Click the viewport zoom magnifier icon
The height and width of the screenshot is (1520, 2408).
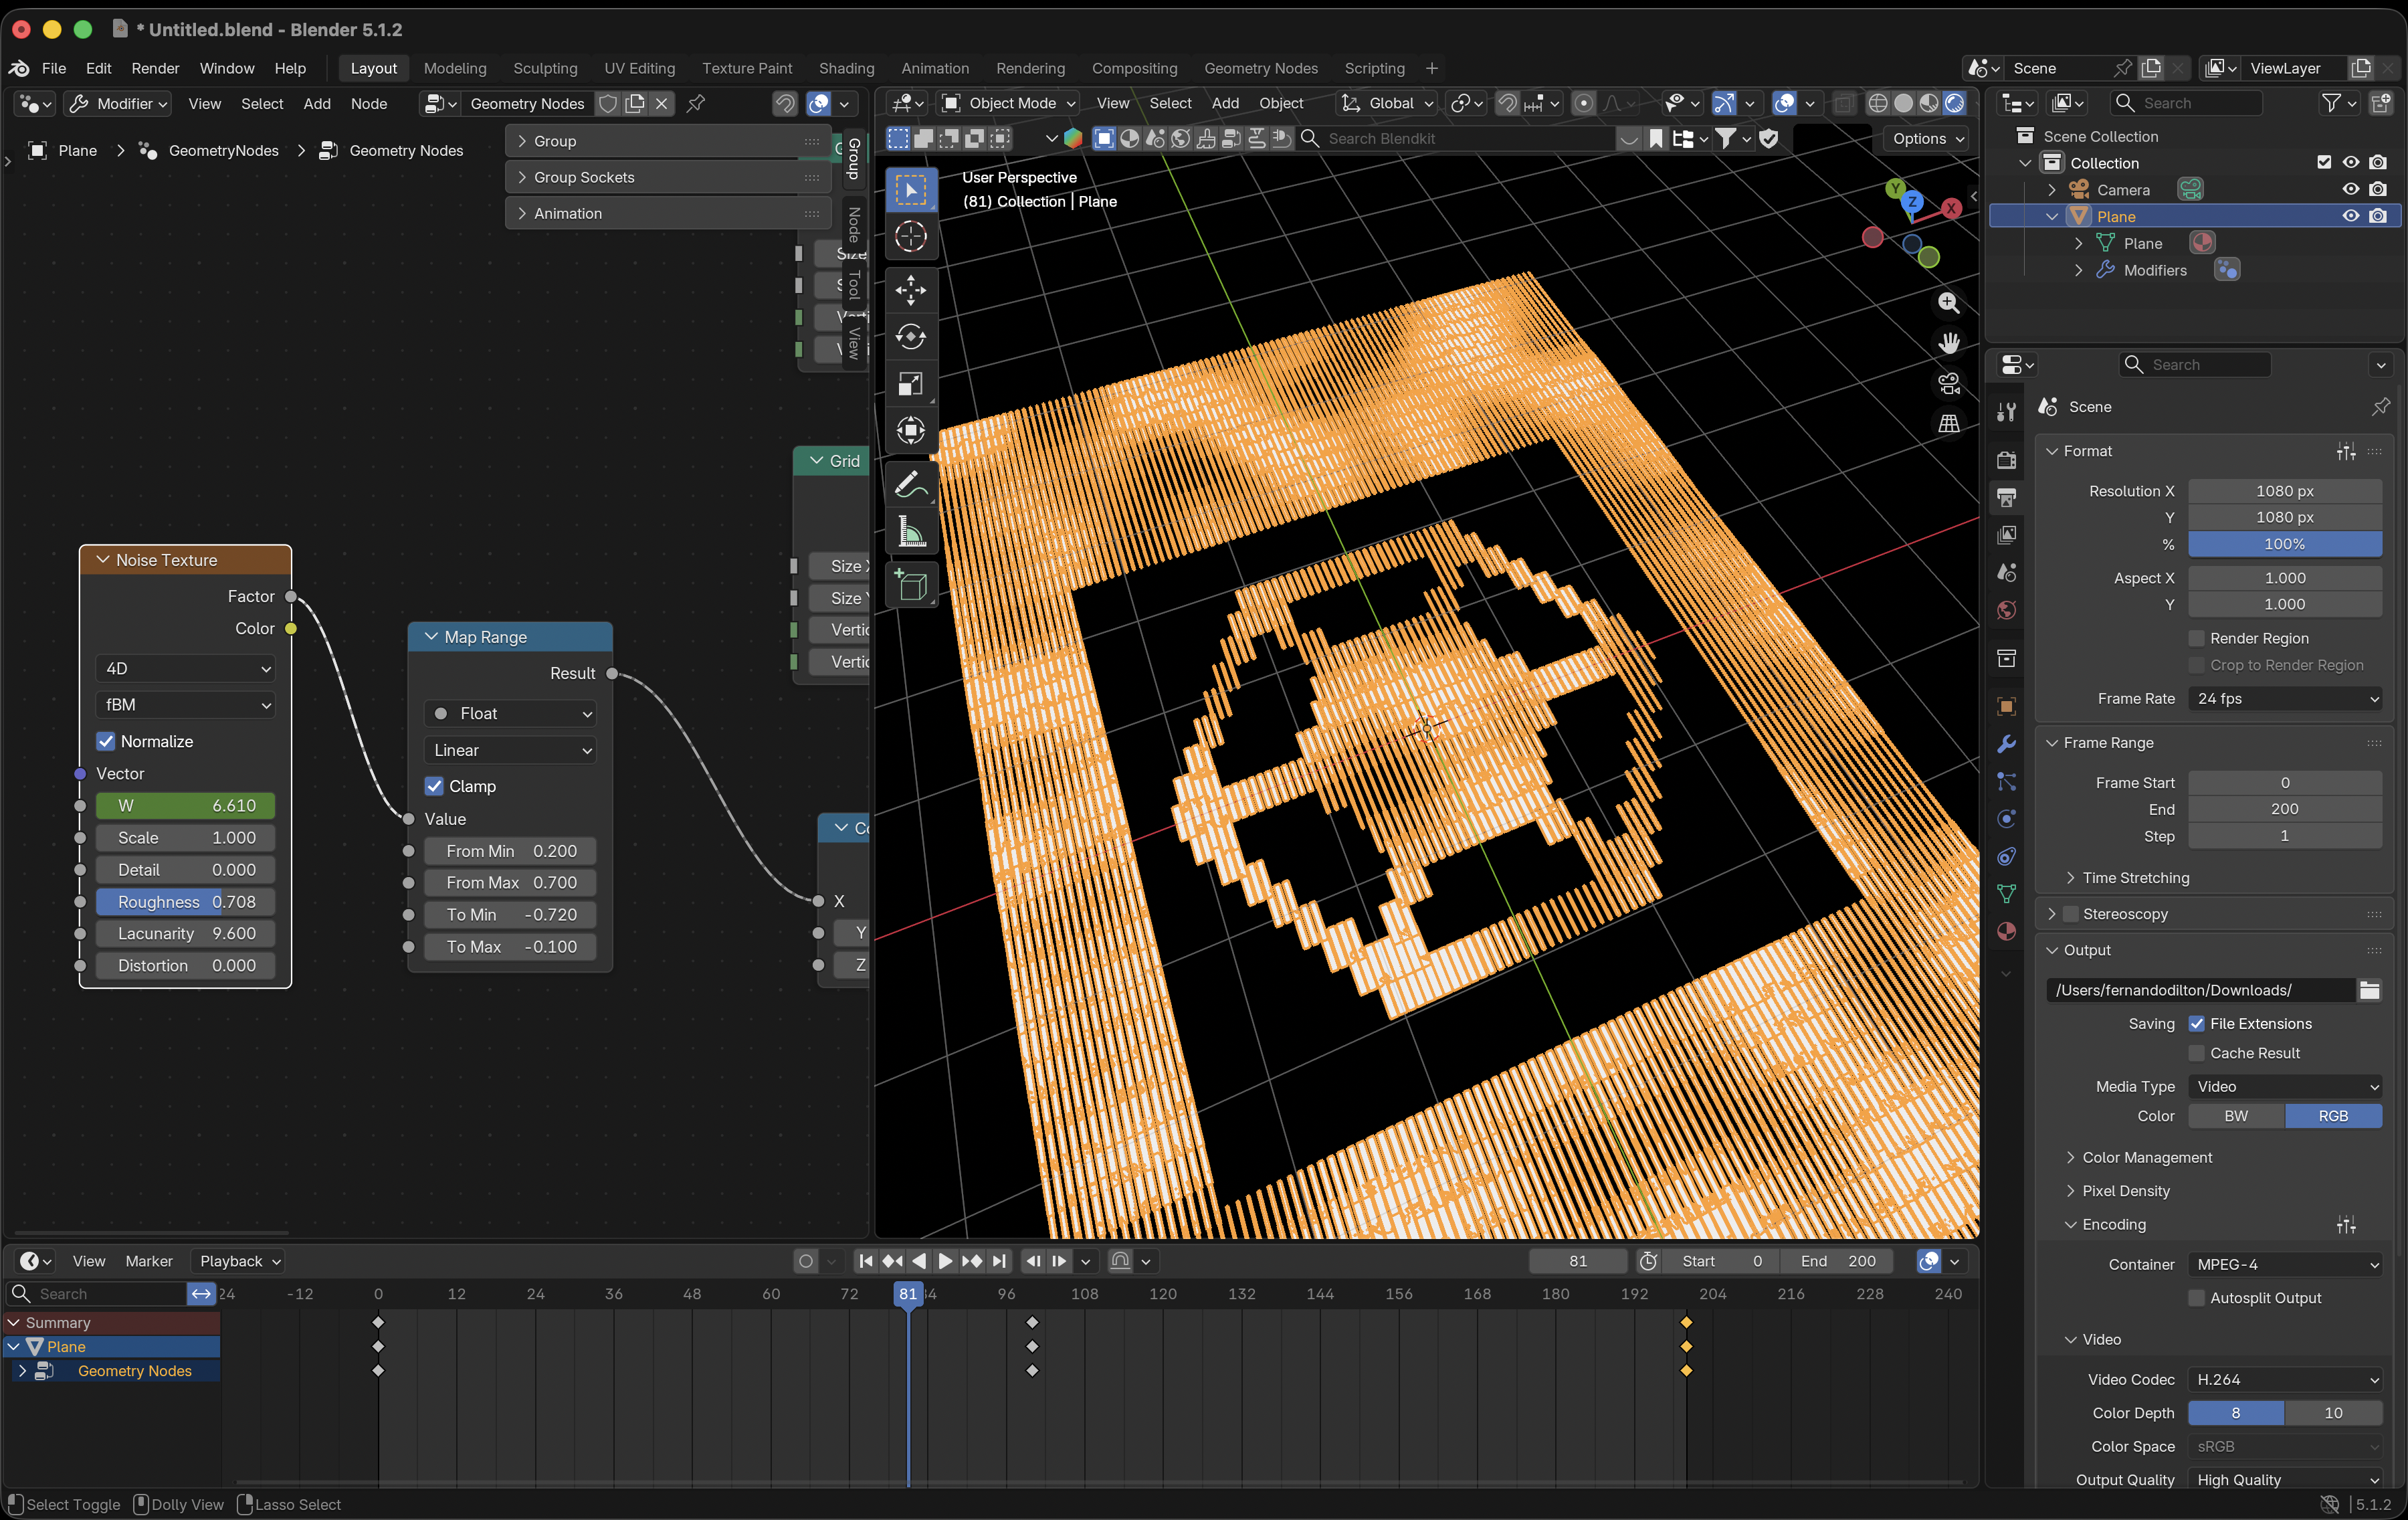coord(1948,303)
